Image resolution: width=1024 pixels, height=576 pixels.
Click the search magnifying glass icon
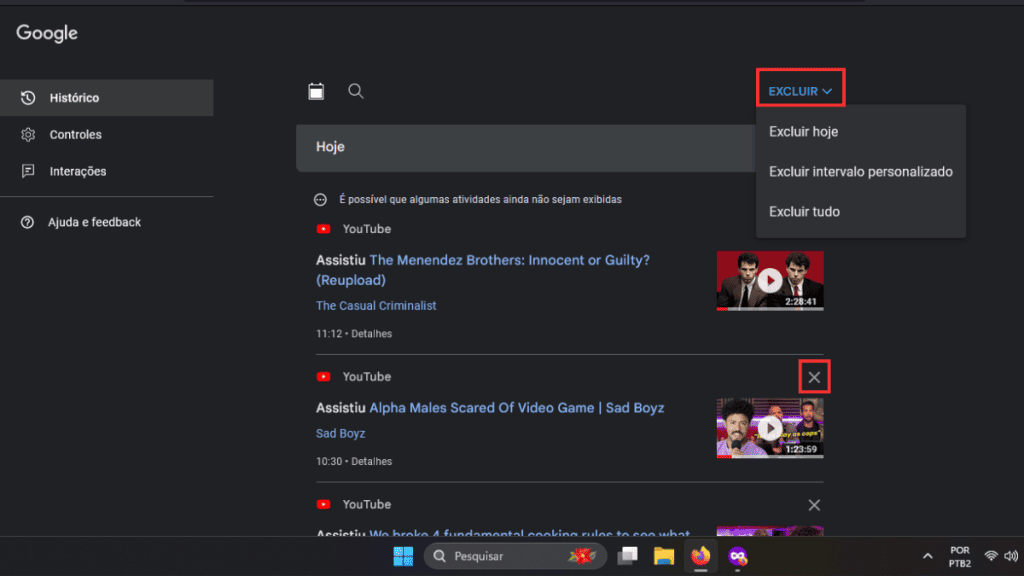[356, 91]
